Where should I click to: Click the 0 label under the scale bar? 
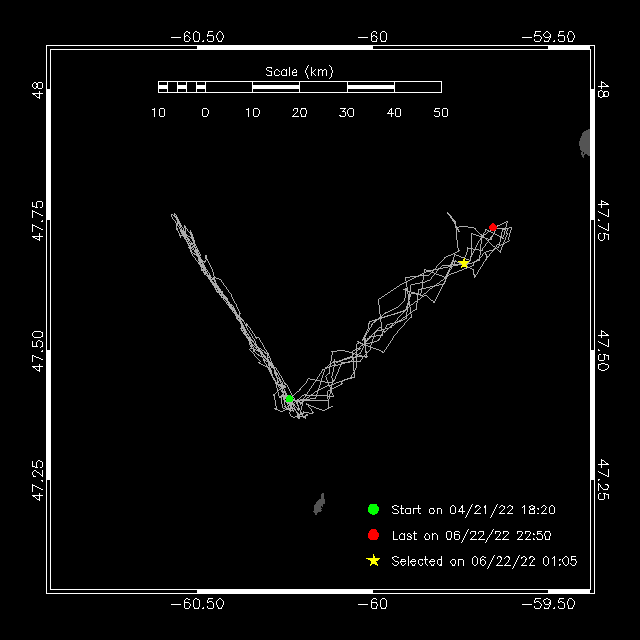(205, 113)
